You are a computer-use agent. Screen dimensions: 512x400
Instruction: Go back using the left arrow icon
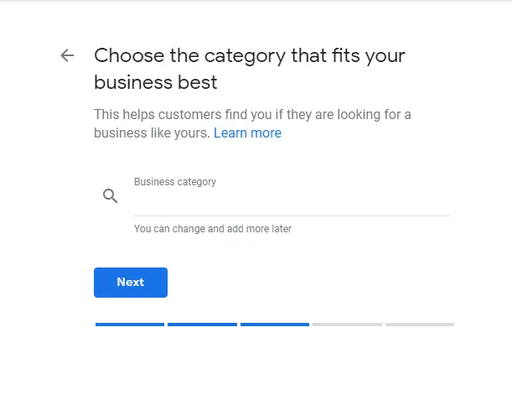tap(67, 55)
